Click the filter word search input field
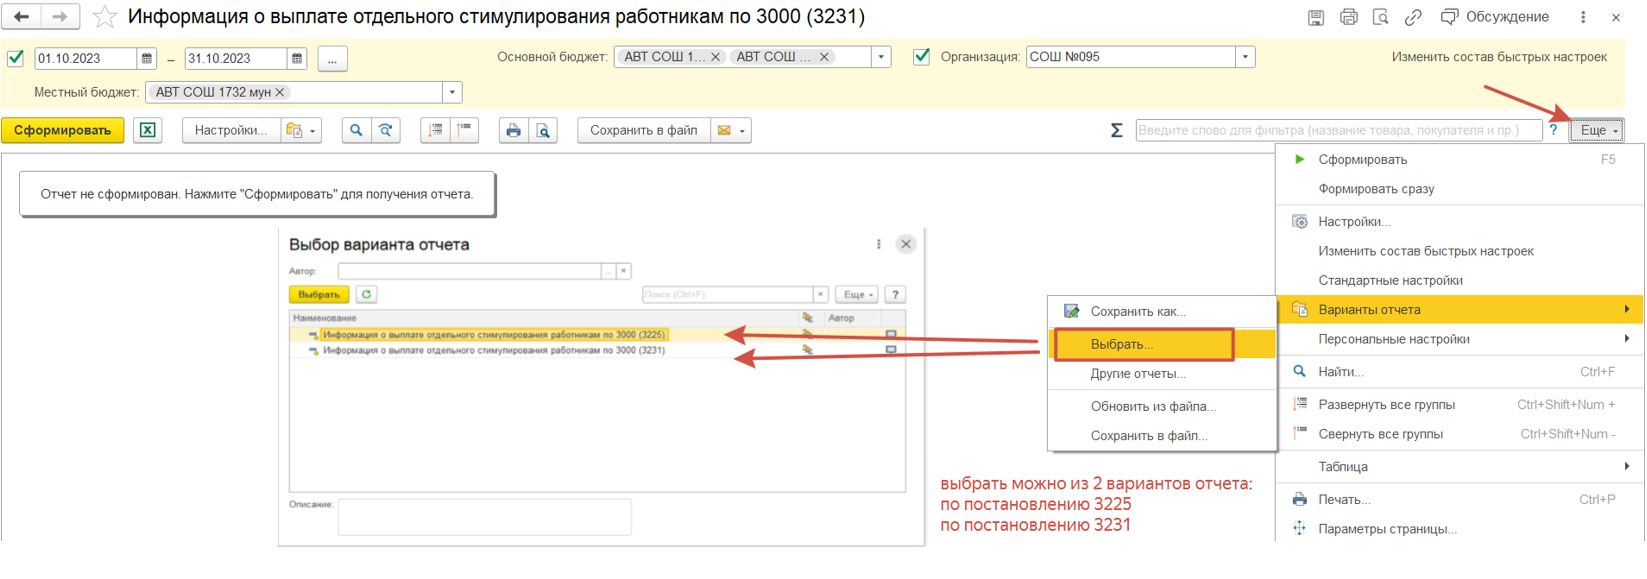 pos(1338,130)
